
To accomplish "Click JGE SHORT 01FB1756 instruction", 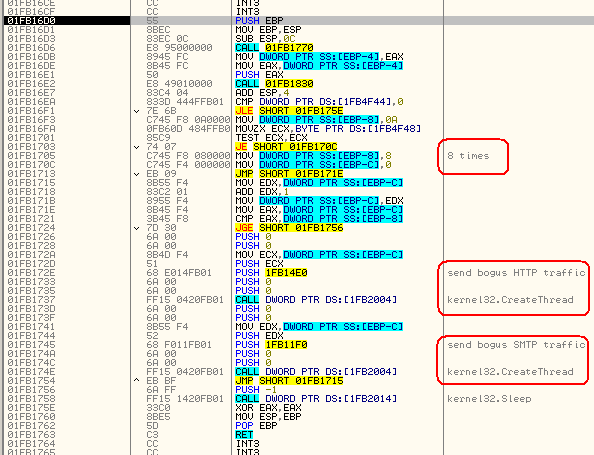I will coord(289,228).
